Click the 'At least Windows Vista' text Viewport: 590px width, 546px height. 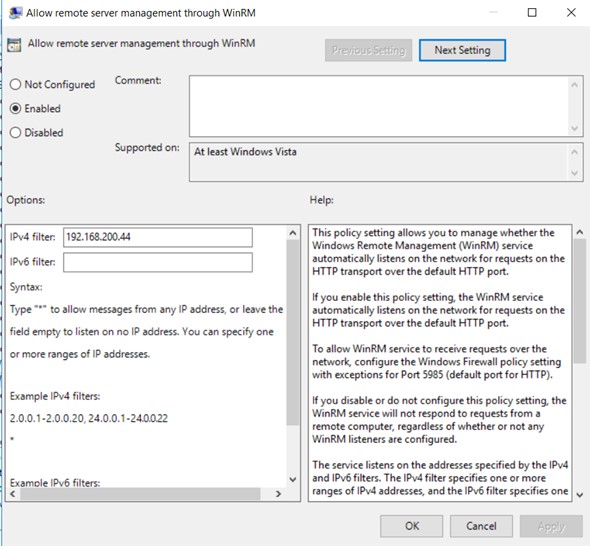tap(245, 152)
